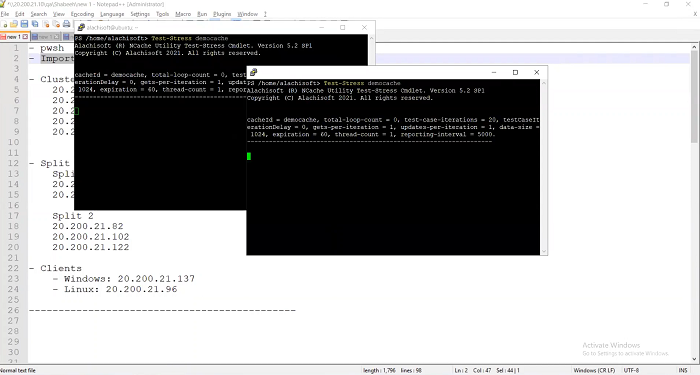Click the Open file toolbar icon
700x375 pixels.
coord(14,24)
